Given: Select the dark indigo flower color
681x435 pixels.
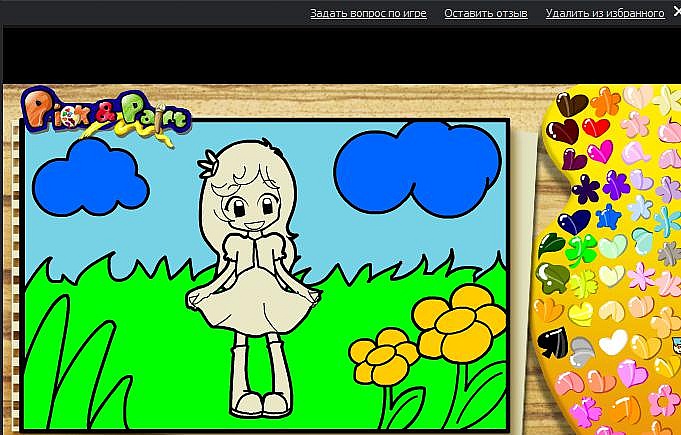Looking at the screenshot, I should point(585,189).
